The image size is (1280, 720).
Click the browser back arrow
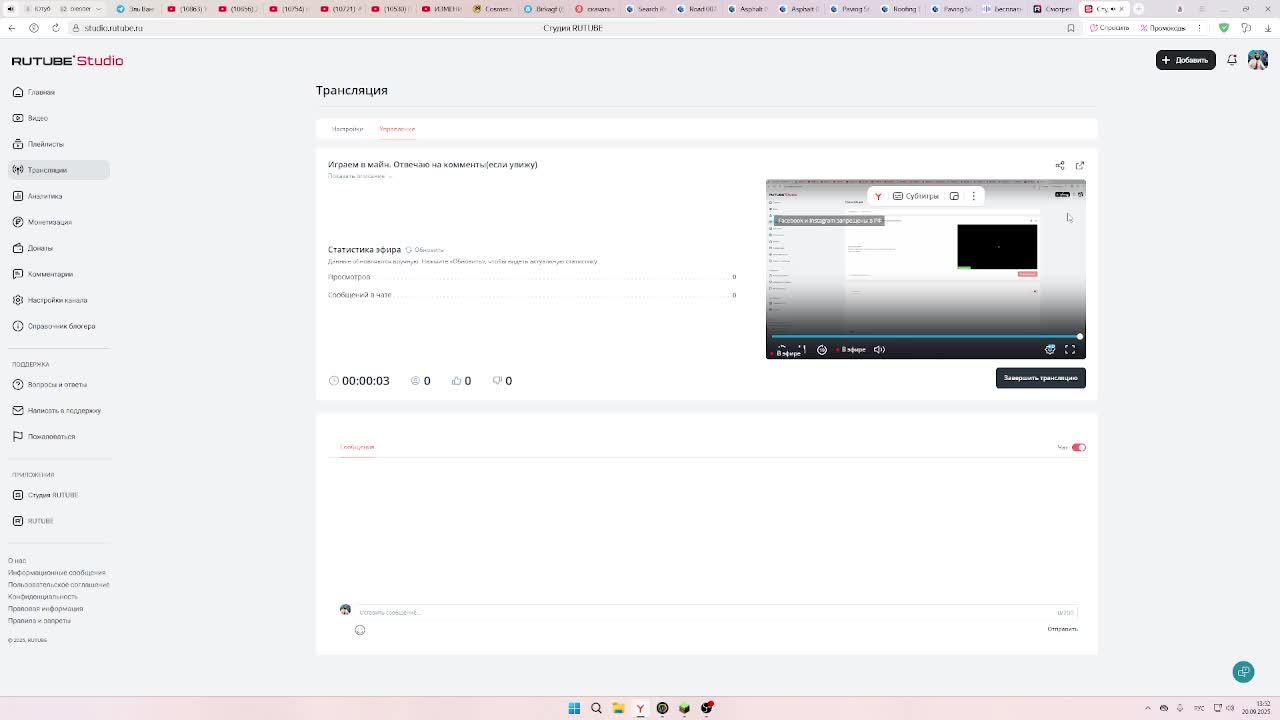(12, 28)
